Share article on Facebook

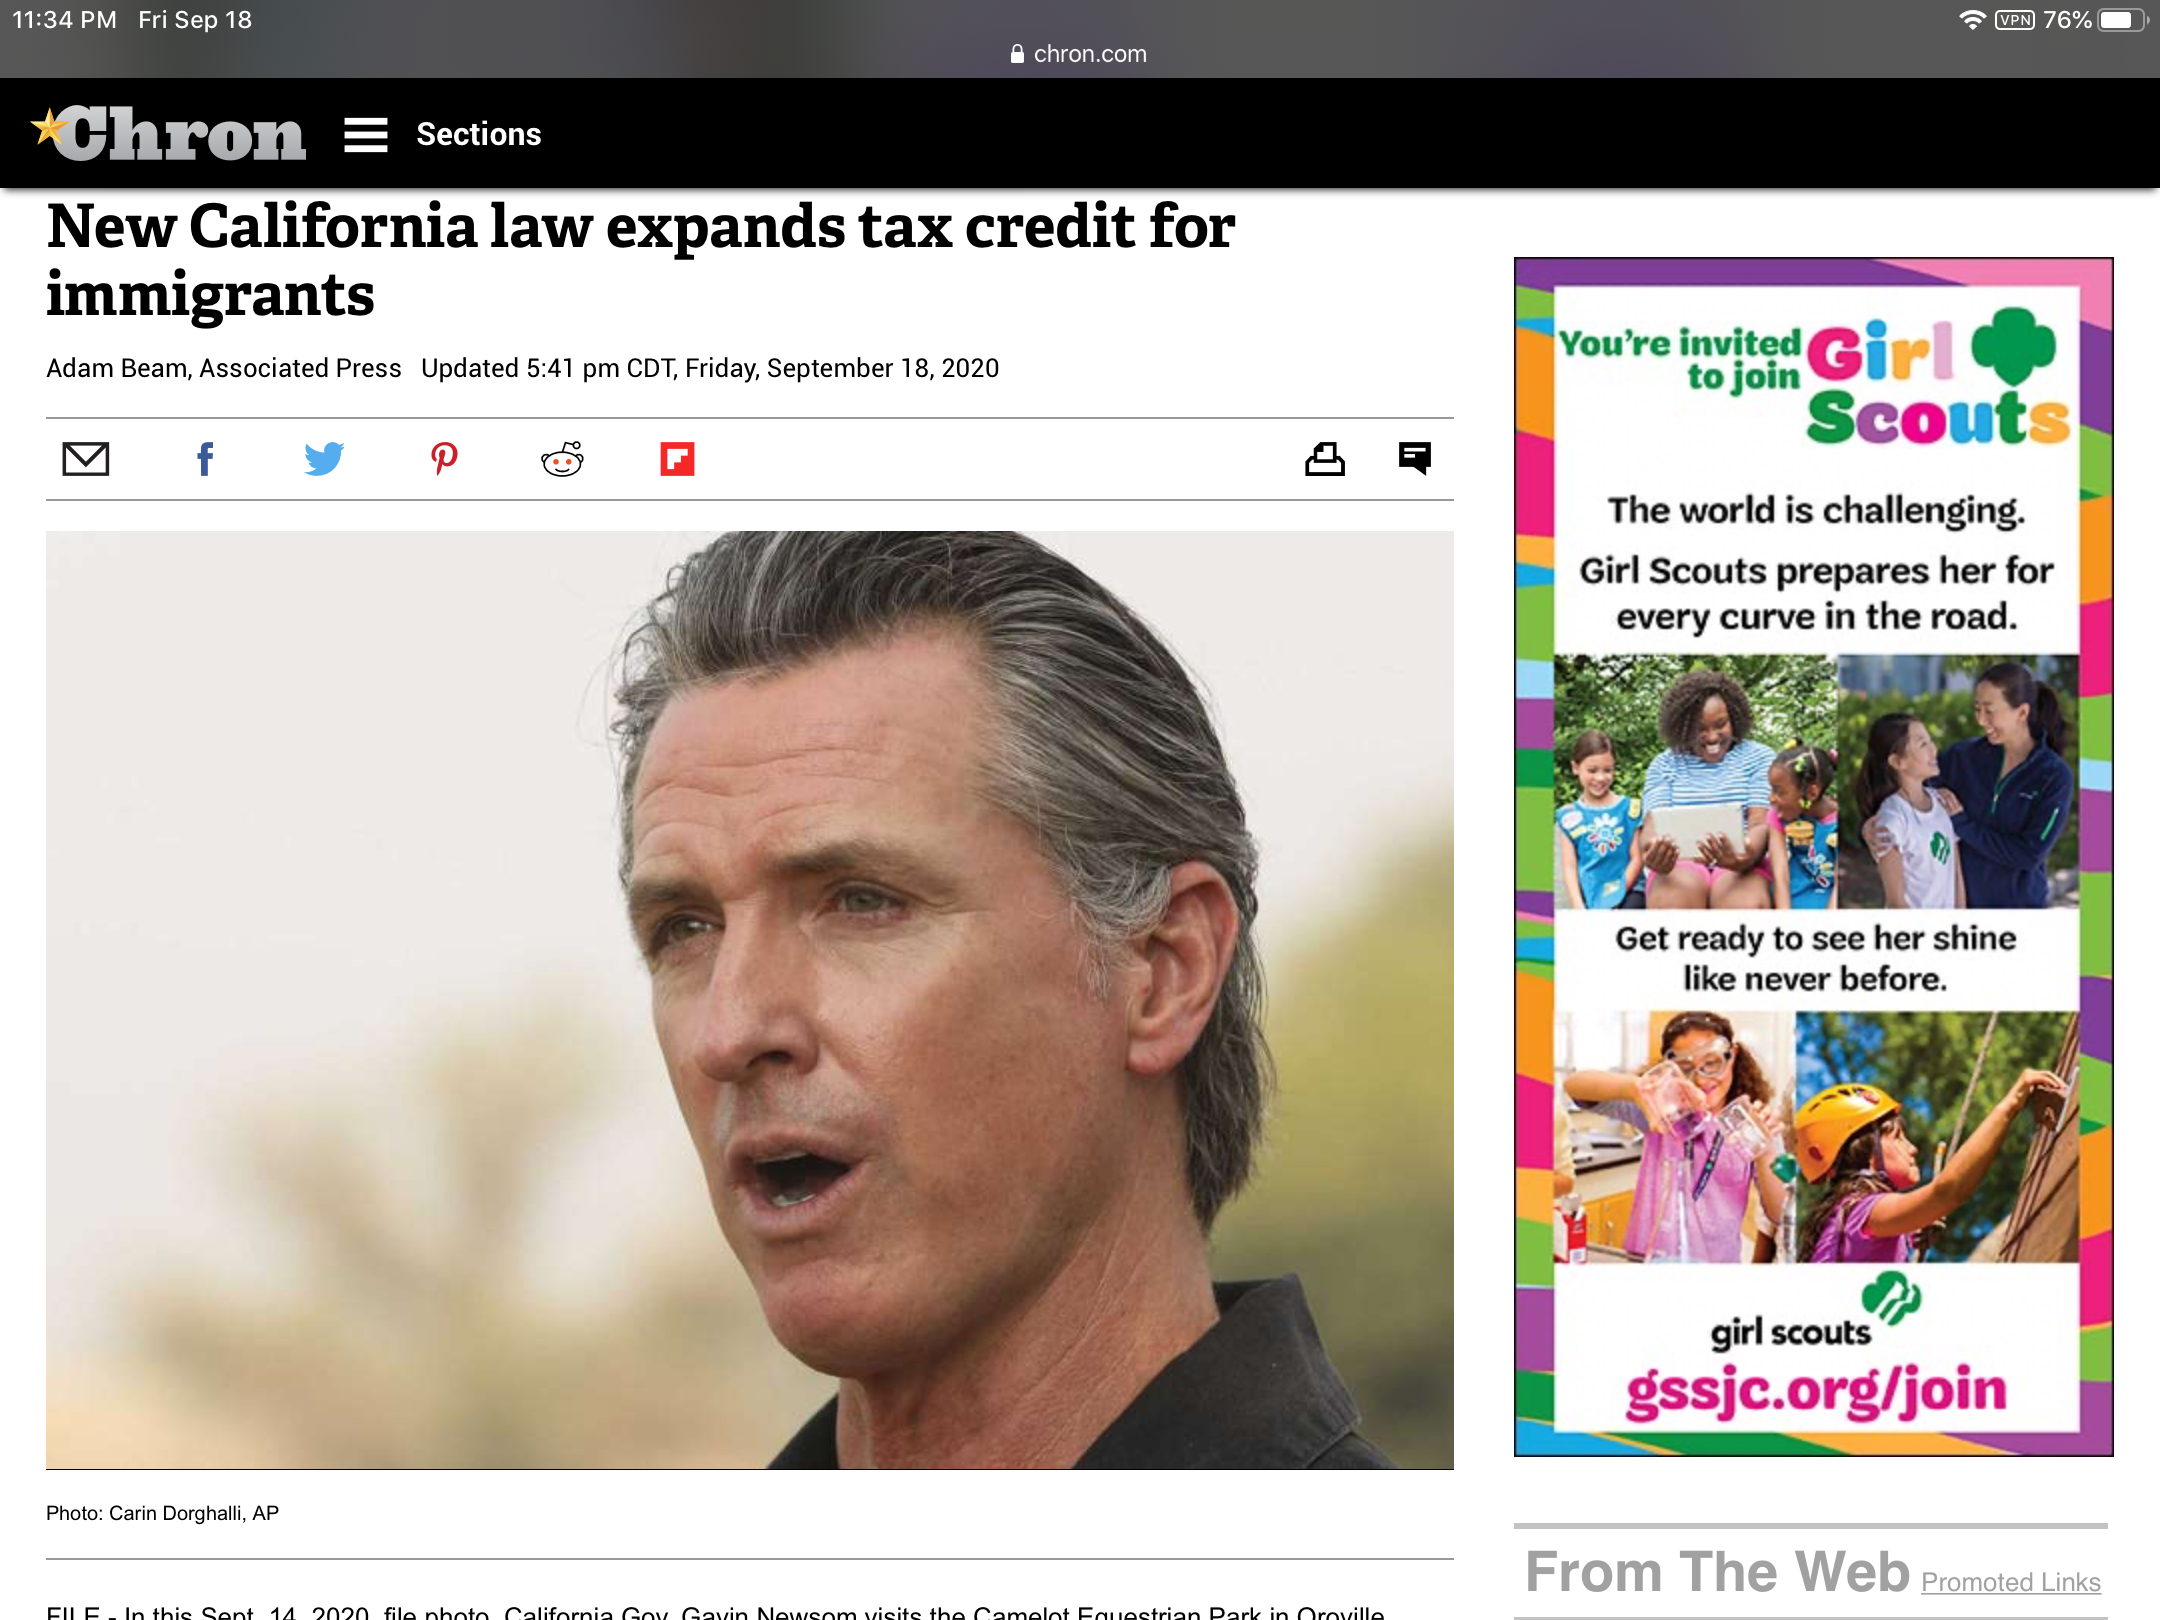pos(205,459)
